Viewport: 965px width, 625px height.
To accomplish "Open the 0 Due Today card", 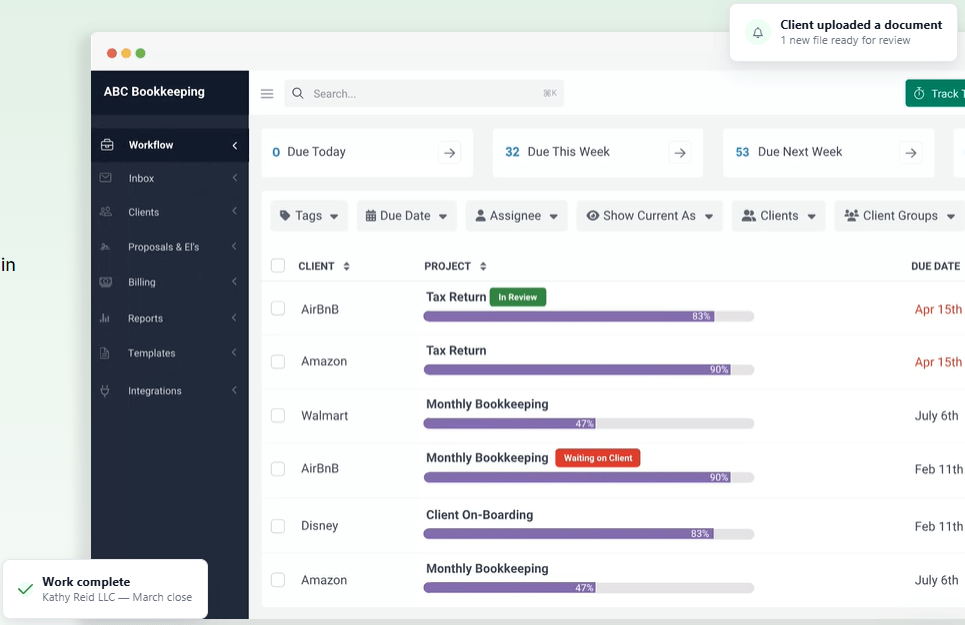I will point(367,153).
